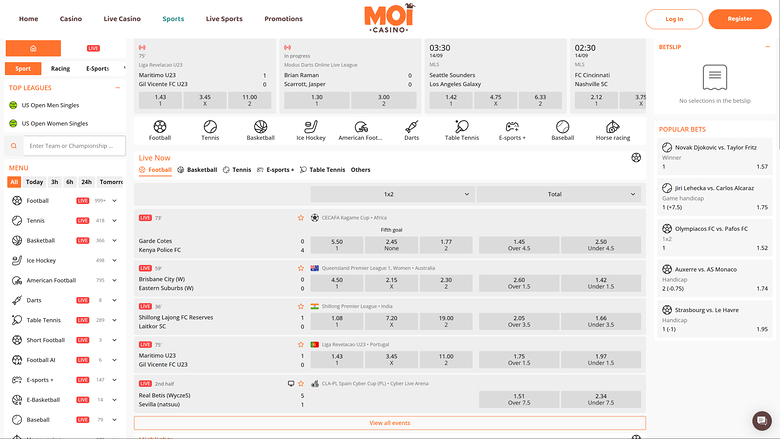Switch to the Live Casino nav tab

point(122,19)
